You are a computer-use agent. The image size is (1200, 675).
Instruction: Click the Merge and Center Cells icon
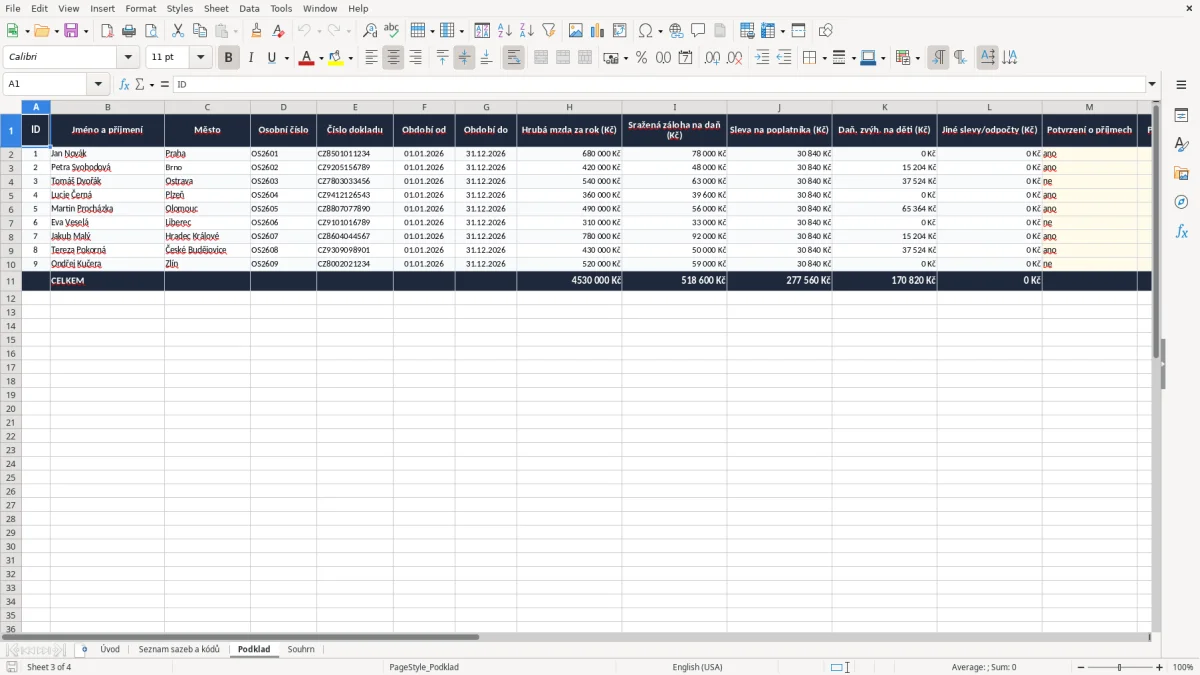[x=541, y=58]
